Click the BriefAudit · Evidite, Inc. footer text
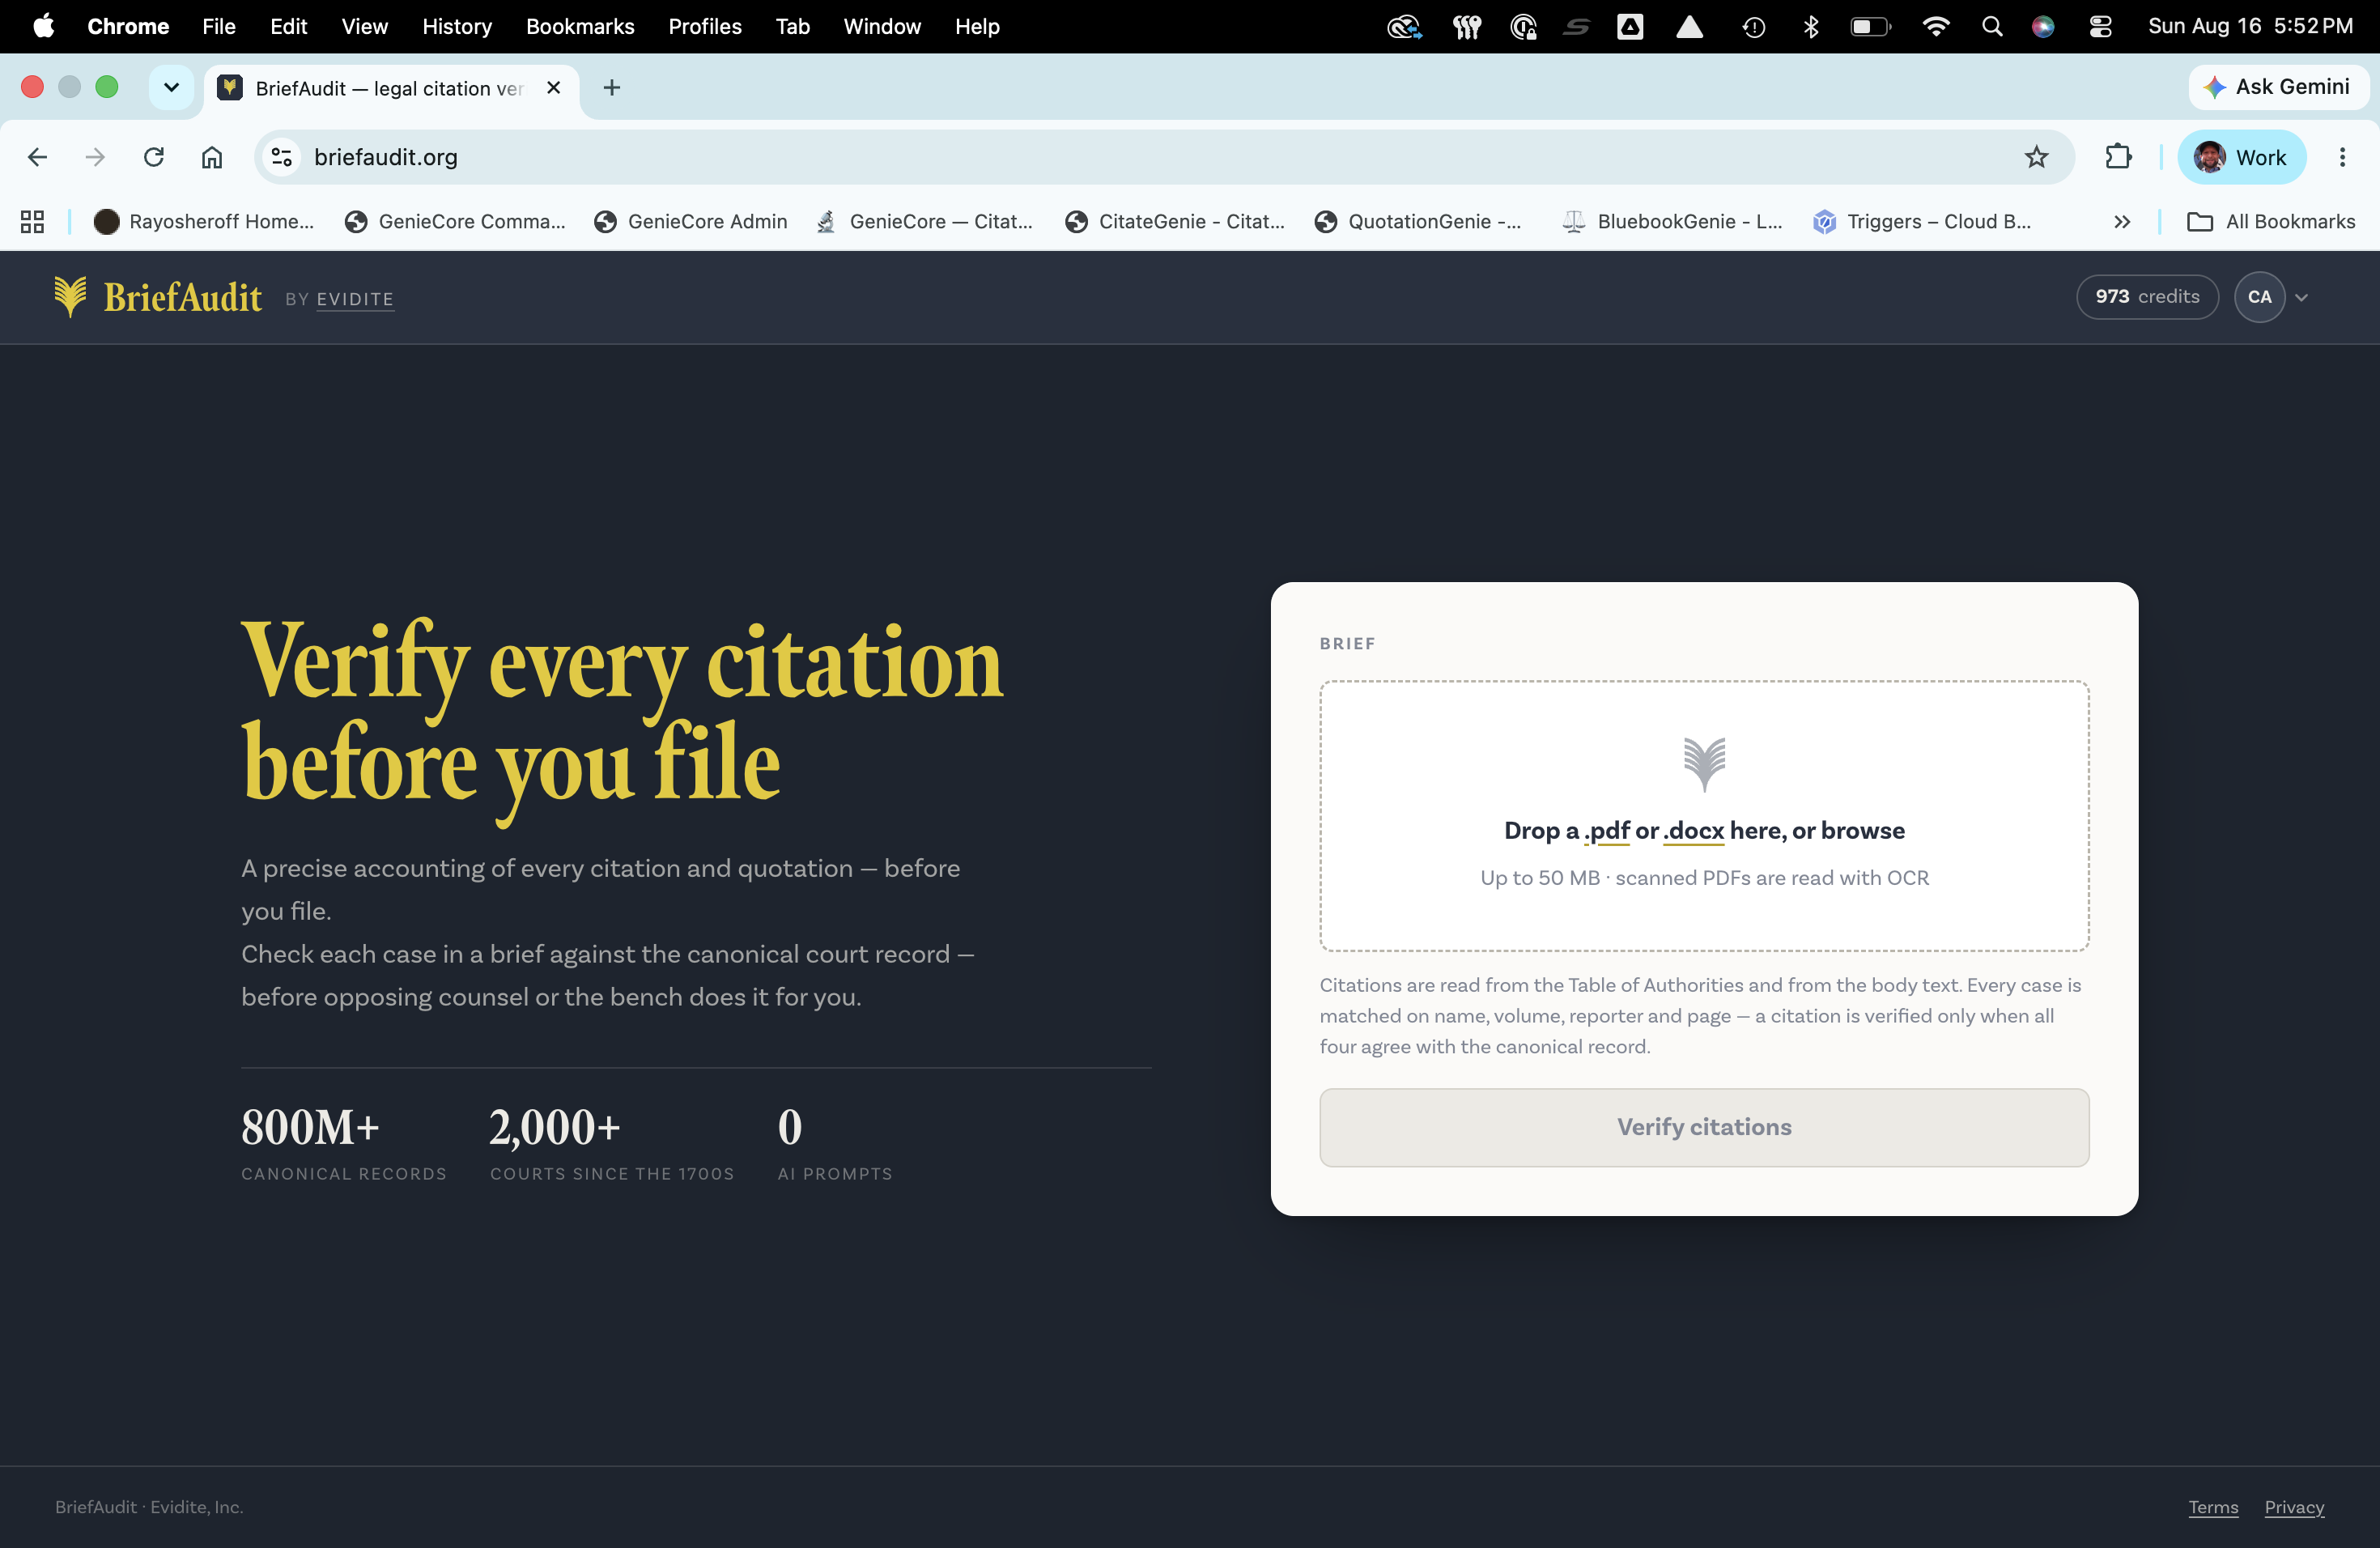2380x1548 pixels. (149, 1506)
